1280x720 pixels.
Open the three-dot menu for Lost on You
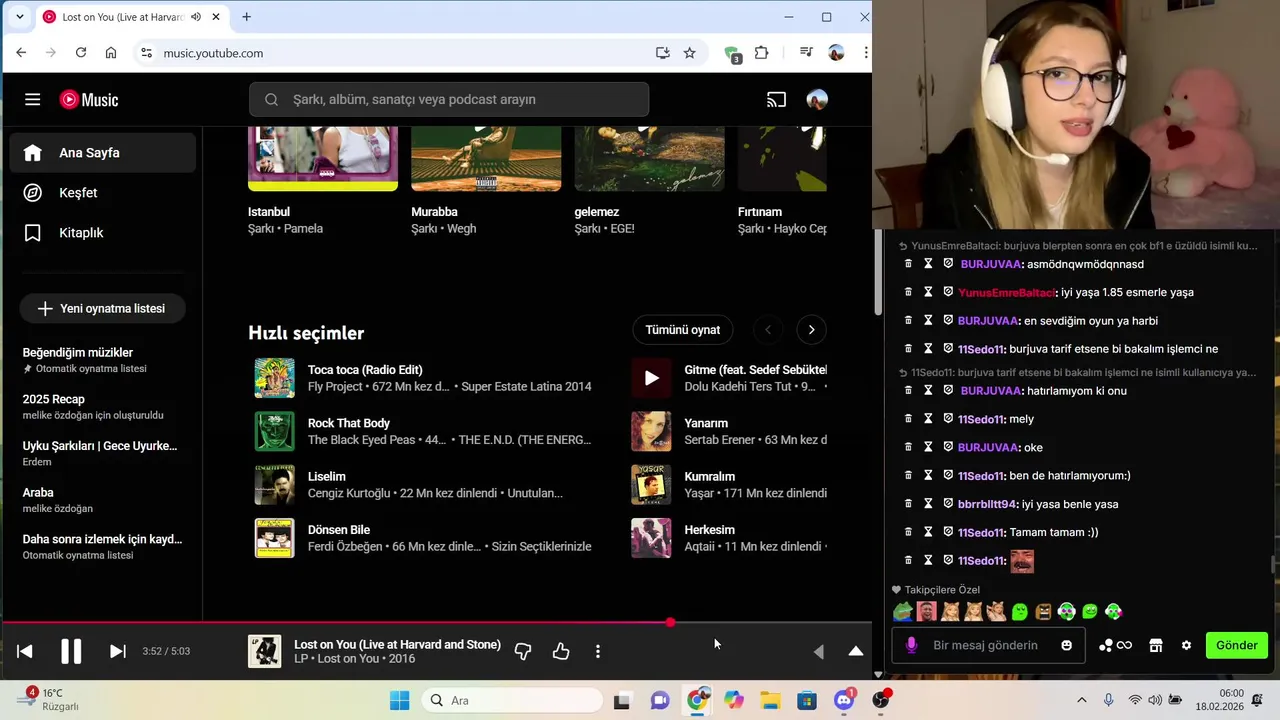pos(598,651)
